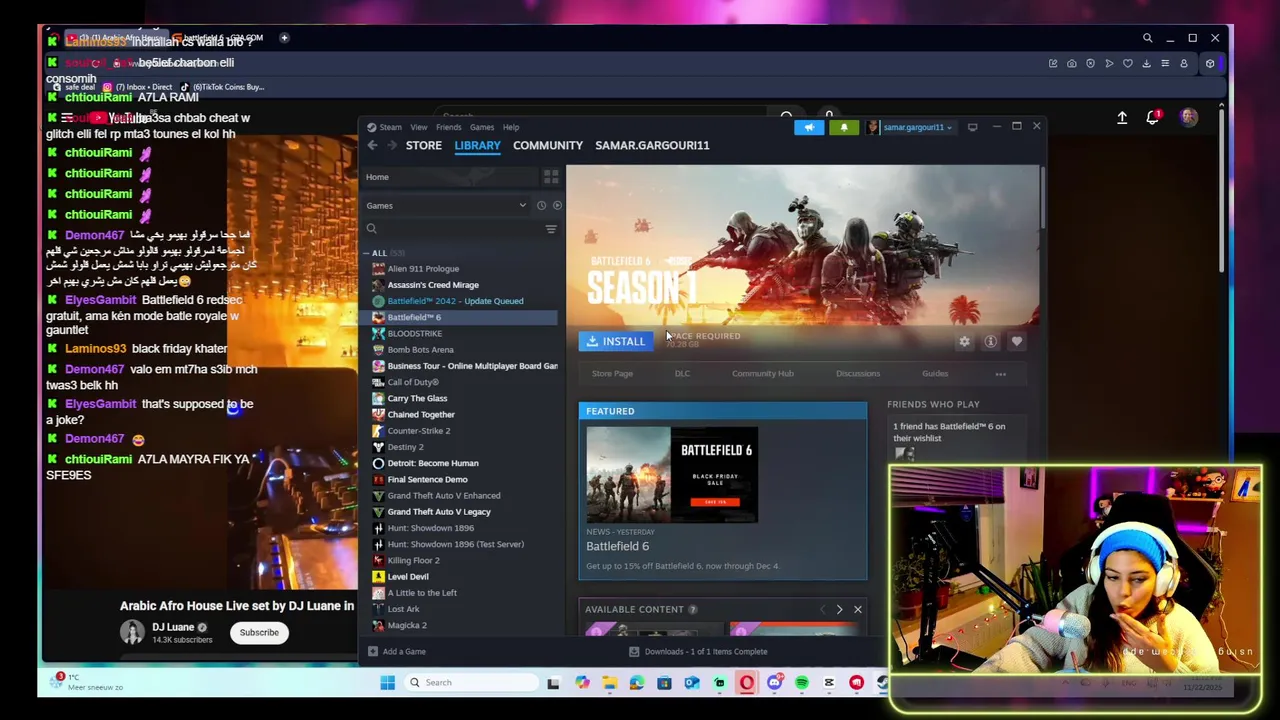The width and height of the screenshot is (1280, 720).
Task: Open File Explorer from the taskbar
Action: 609,683
